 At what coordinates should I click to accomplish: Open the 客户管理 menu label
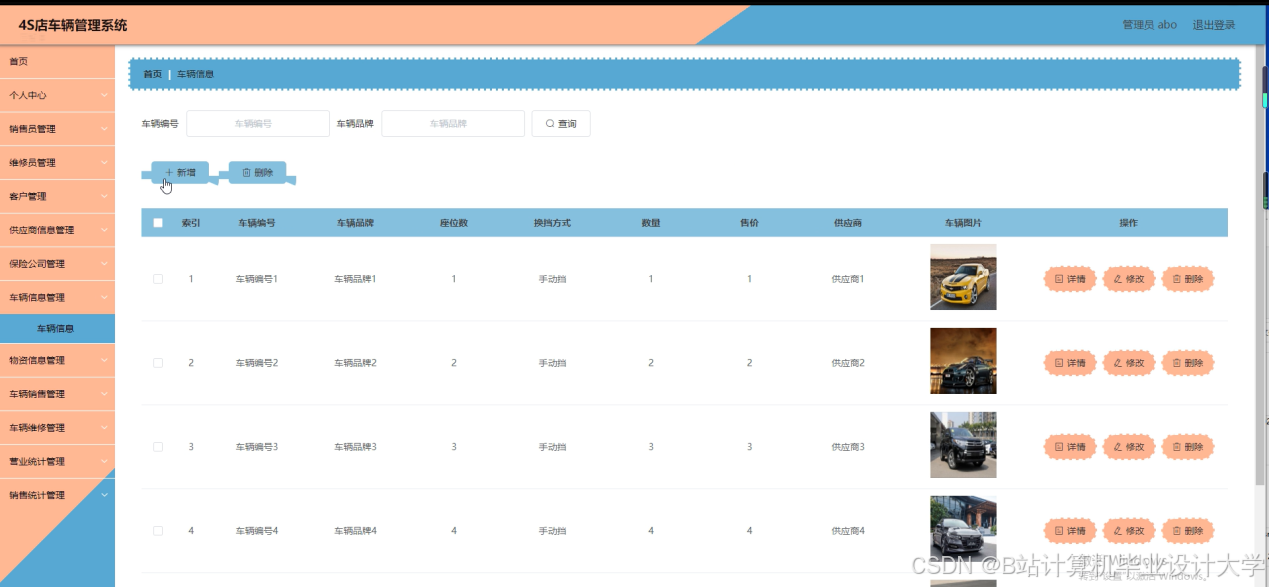(x=28, y=196)
